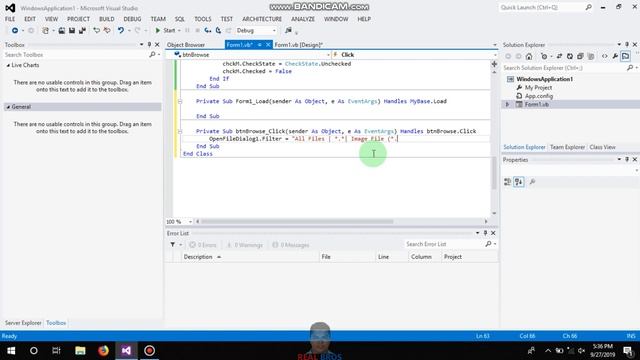Switch to the Object Browser tab
Screen dimensions: 640x360
pos(186,45)
